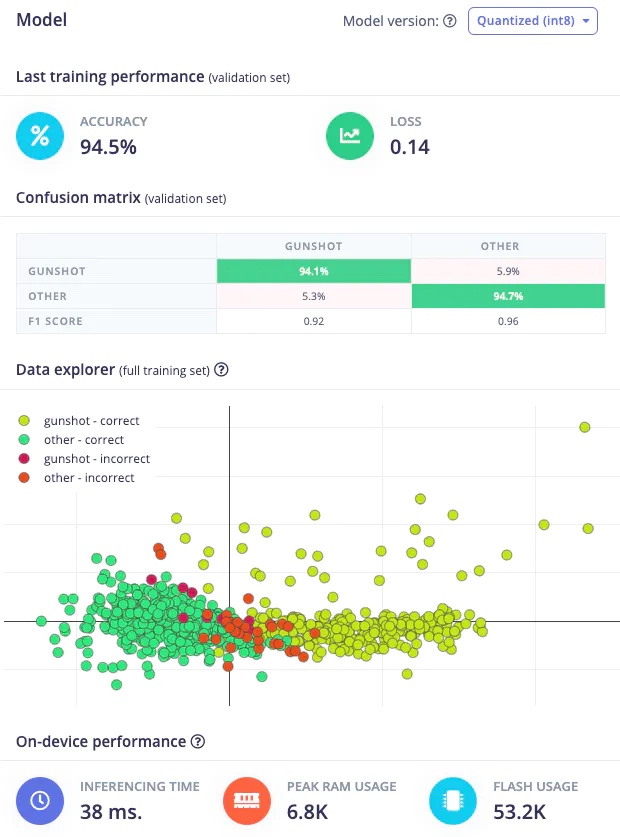Viewport: 620px width, 837px height.
Task: Select the top-right outlier gunshot data point
Action: (x=585, y=427)
